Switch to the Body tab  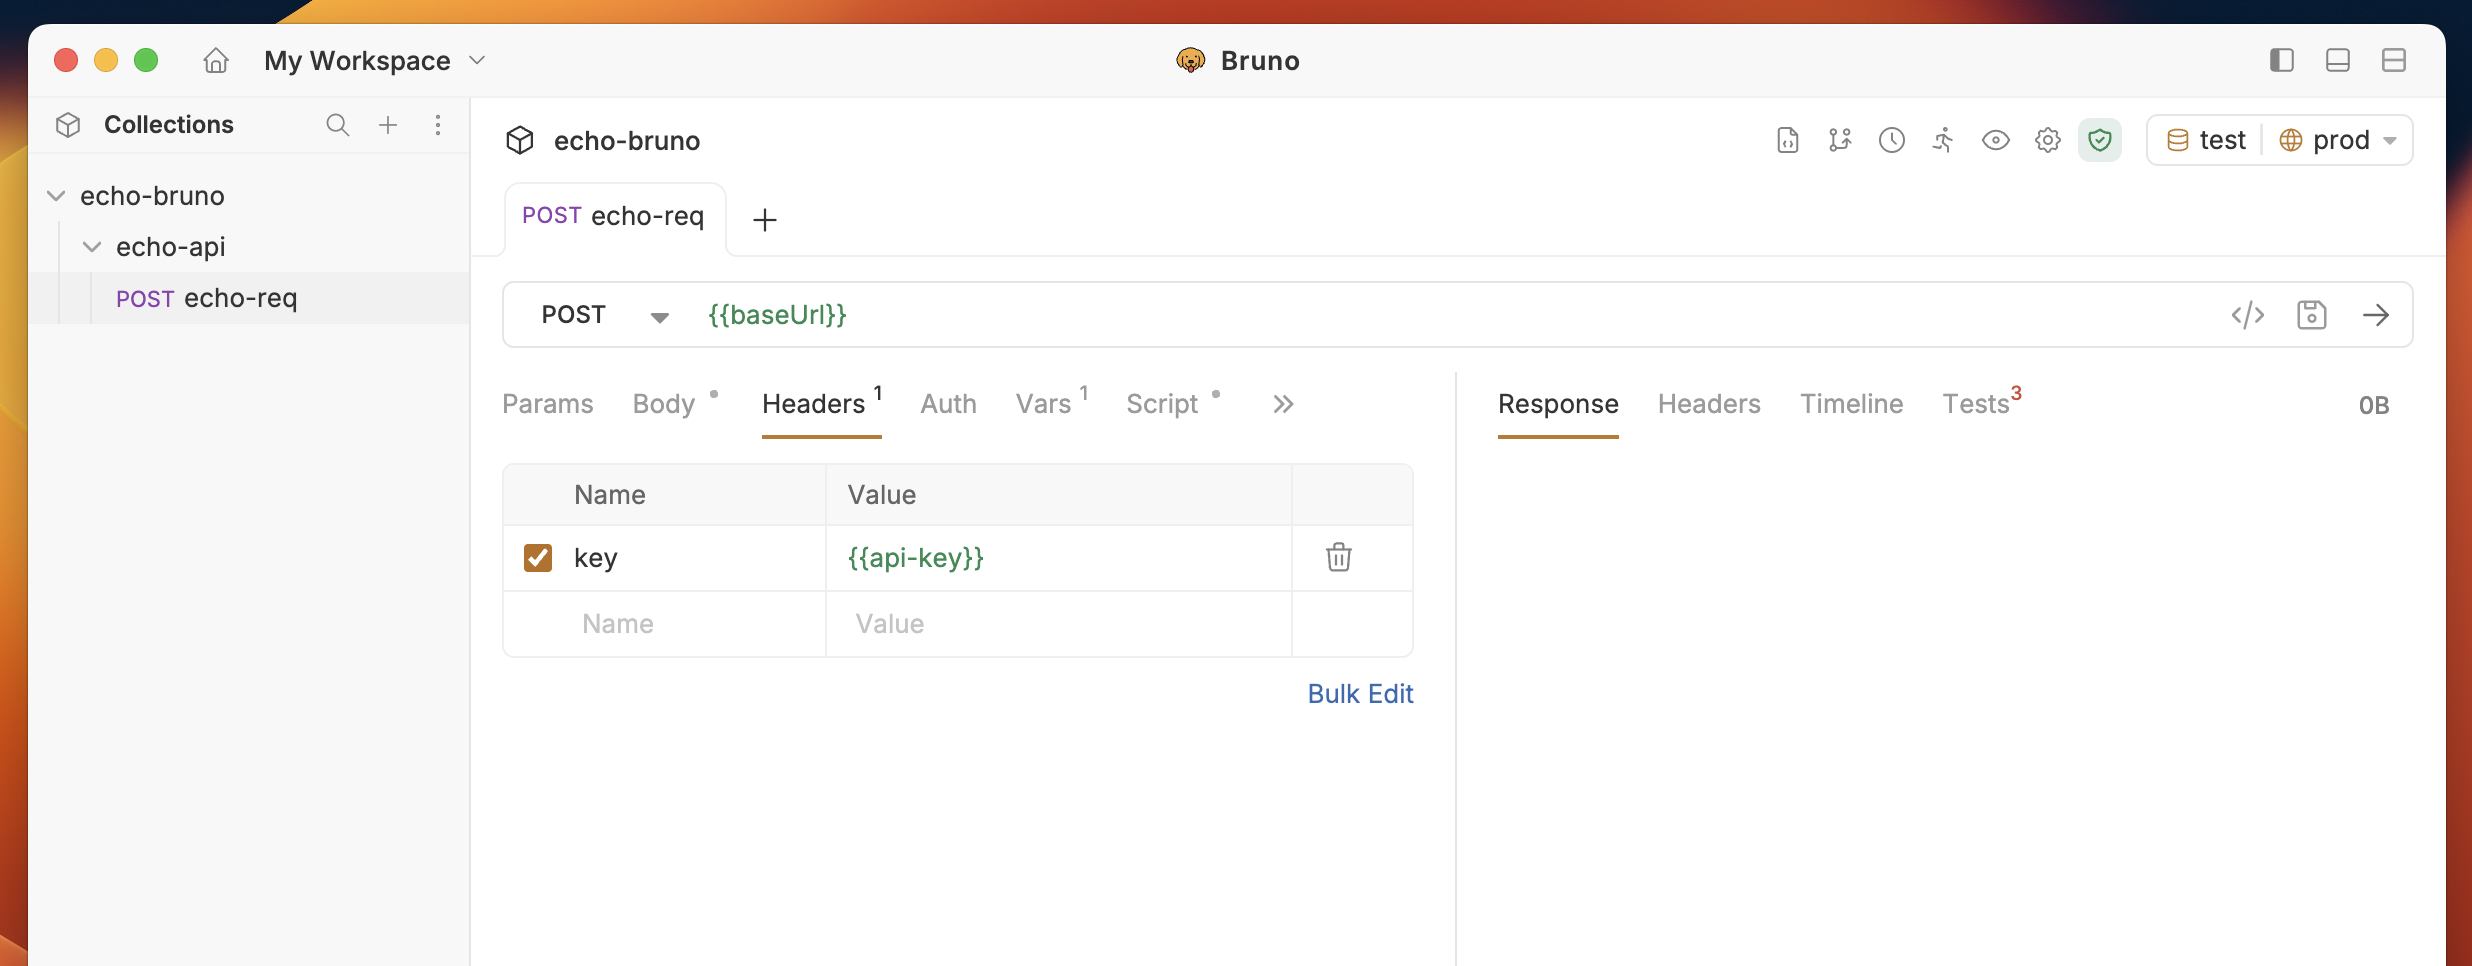pyautogui.click(x=664, y=404)
